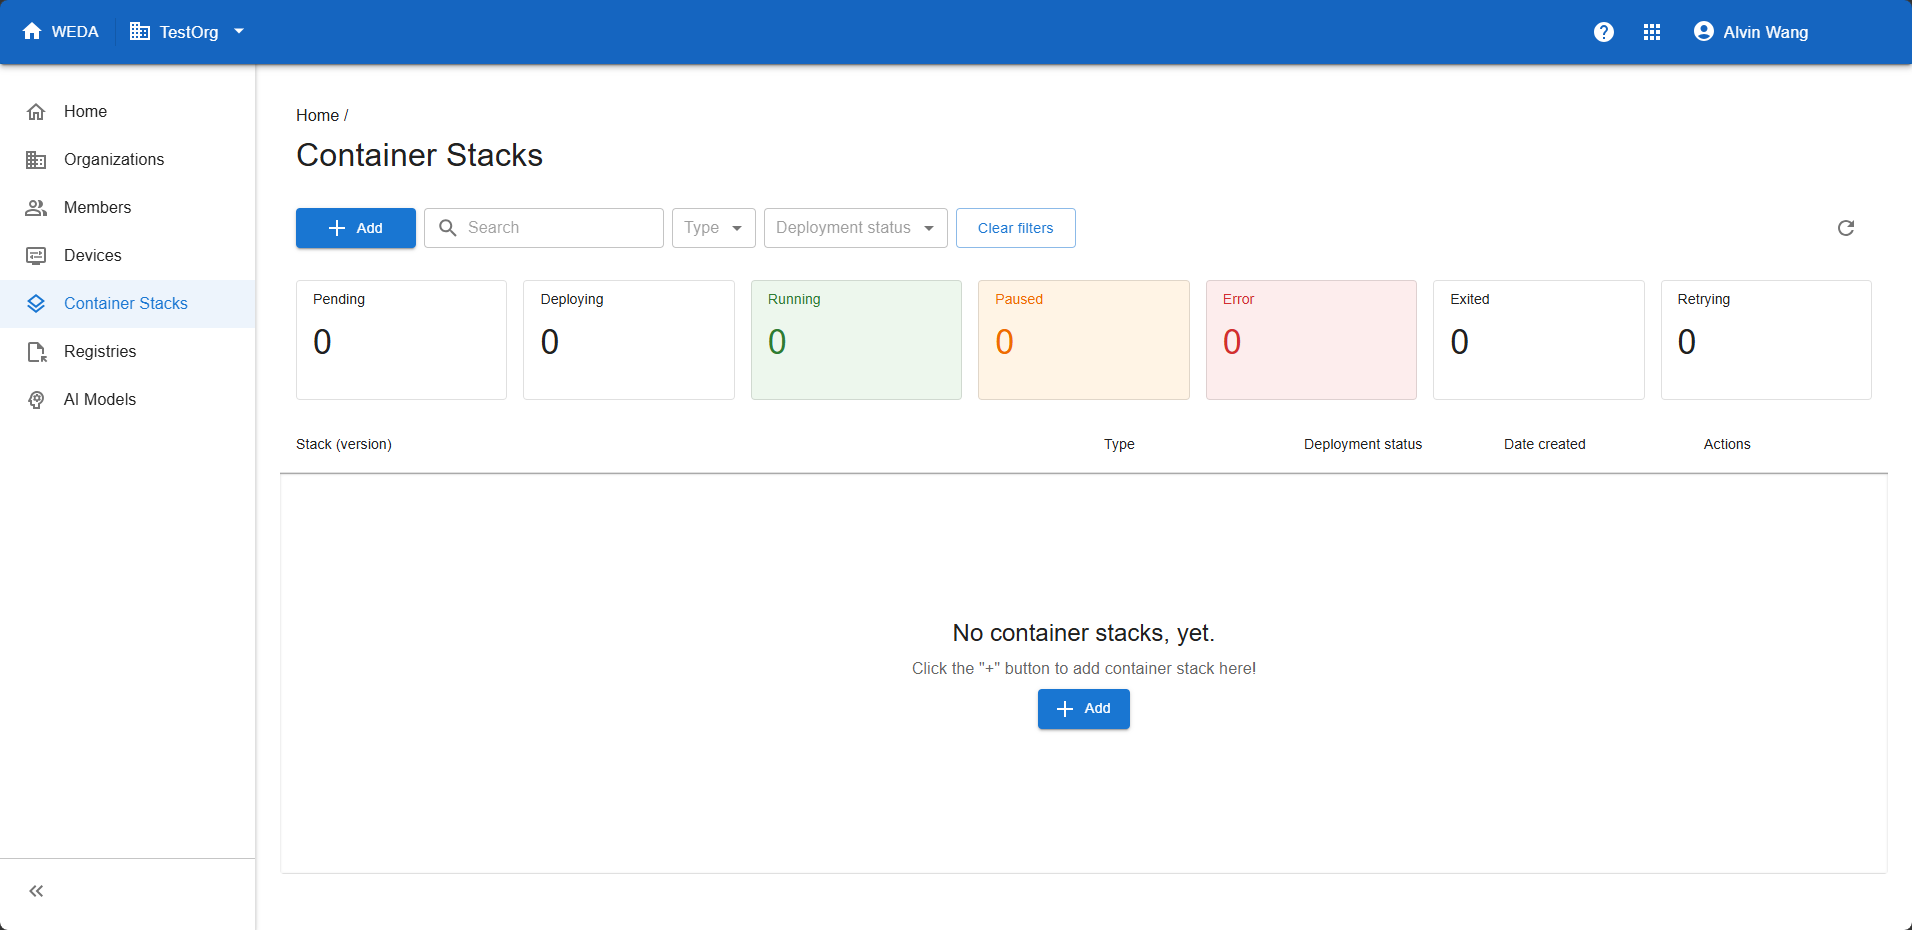Click the WEDA header label
Viewport: 1912px width, 930px height.
click(75, 32)
